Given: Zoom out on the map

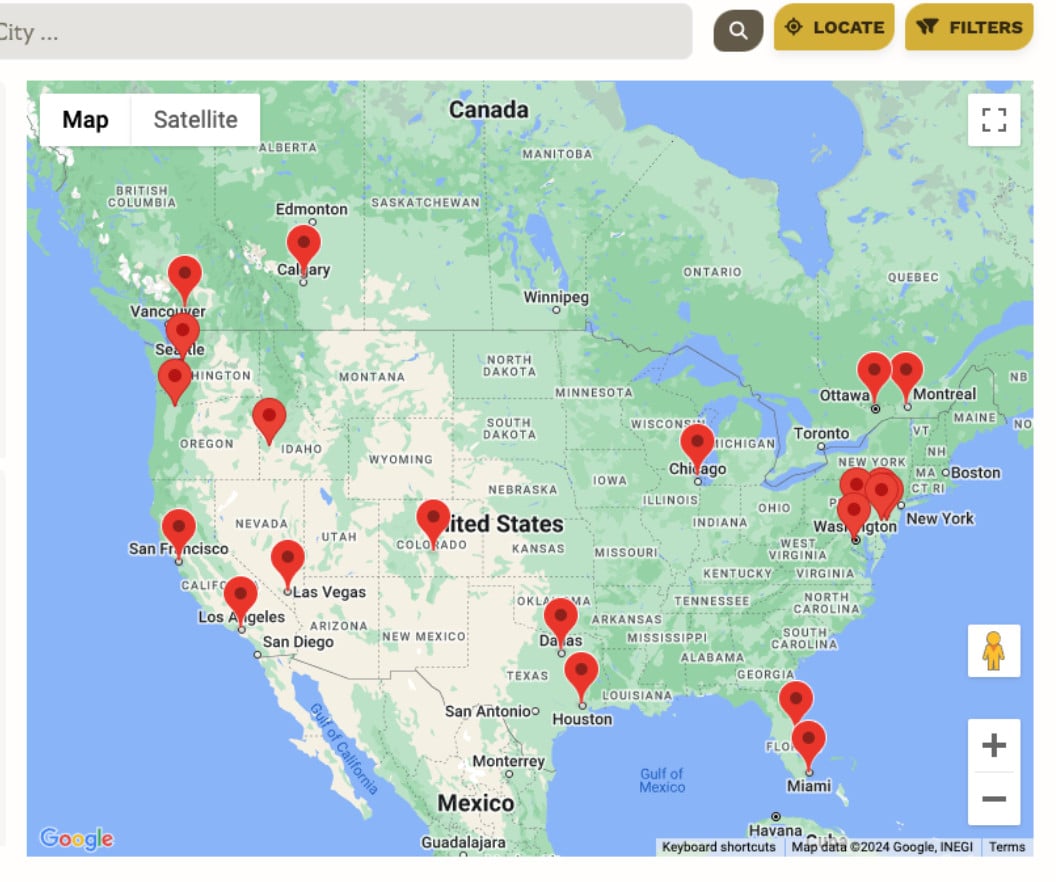Looking at the screenshot, I should pos(993,799).
